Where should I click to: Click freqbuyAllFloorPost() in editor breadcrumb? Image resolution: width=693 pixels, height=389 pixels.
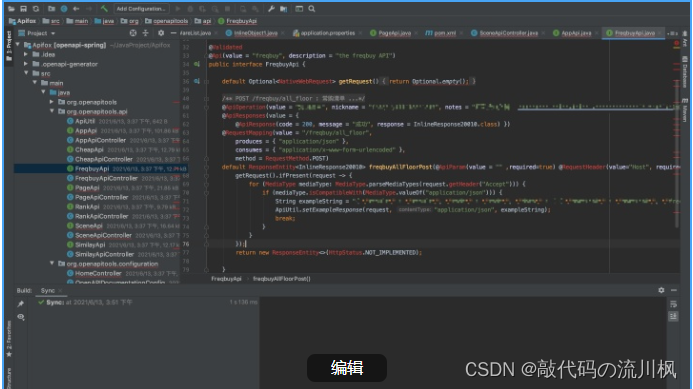(x=282, y=279)
